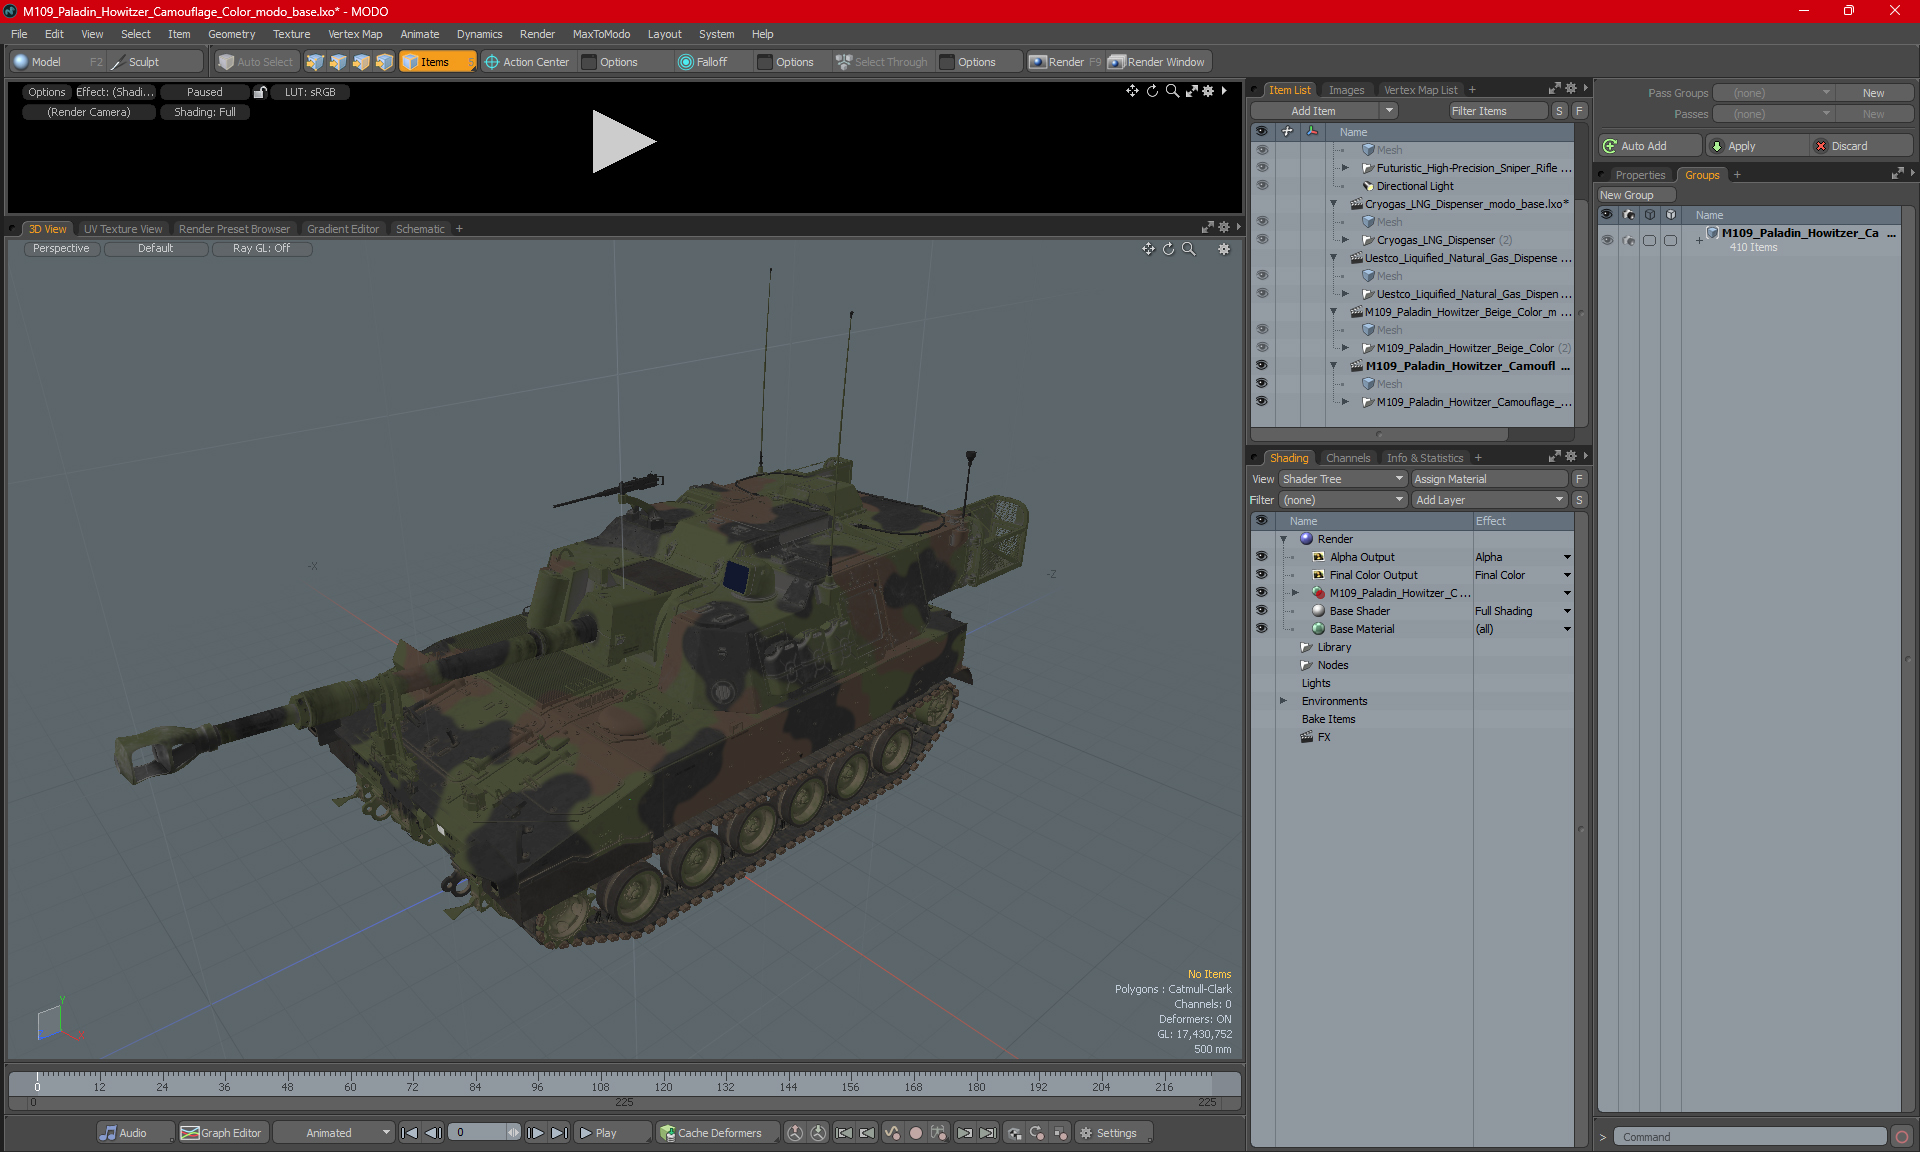Click move-view icon in 3D viewport
Image resolution: width=1920 pixels, height=1152 pixels.
point(1148,249)
